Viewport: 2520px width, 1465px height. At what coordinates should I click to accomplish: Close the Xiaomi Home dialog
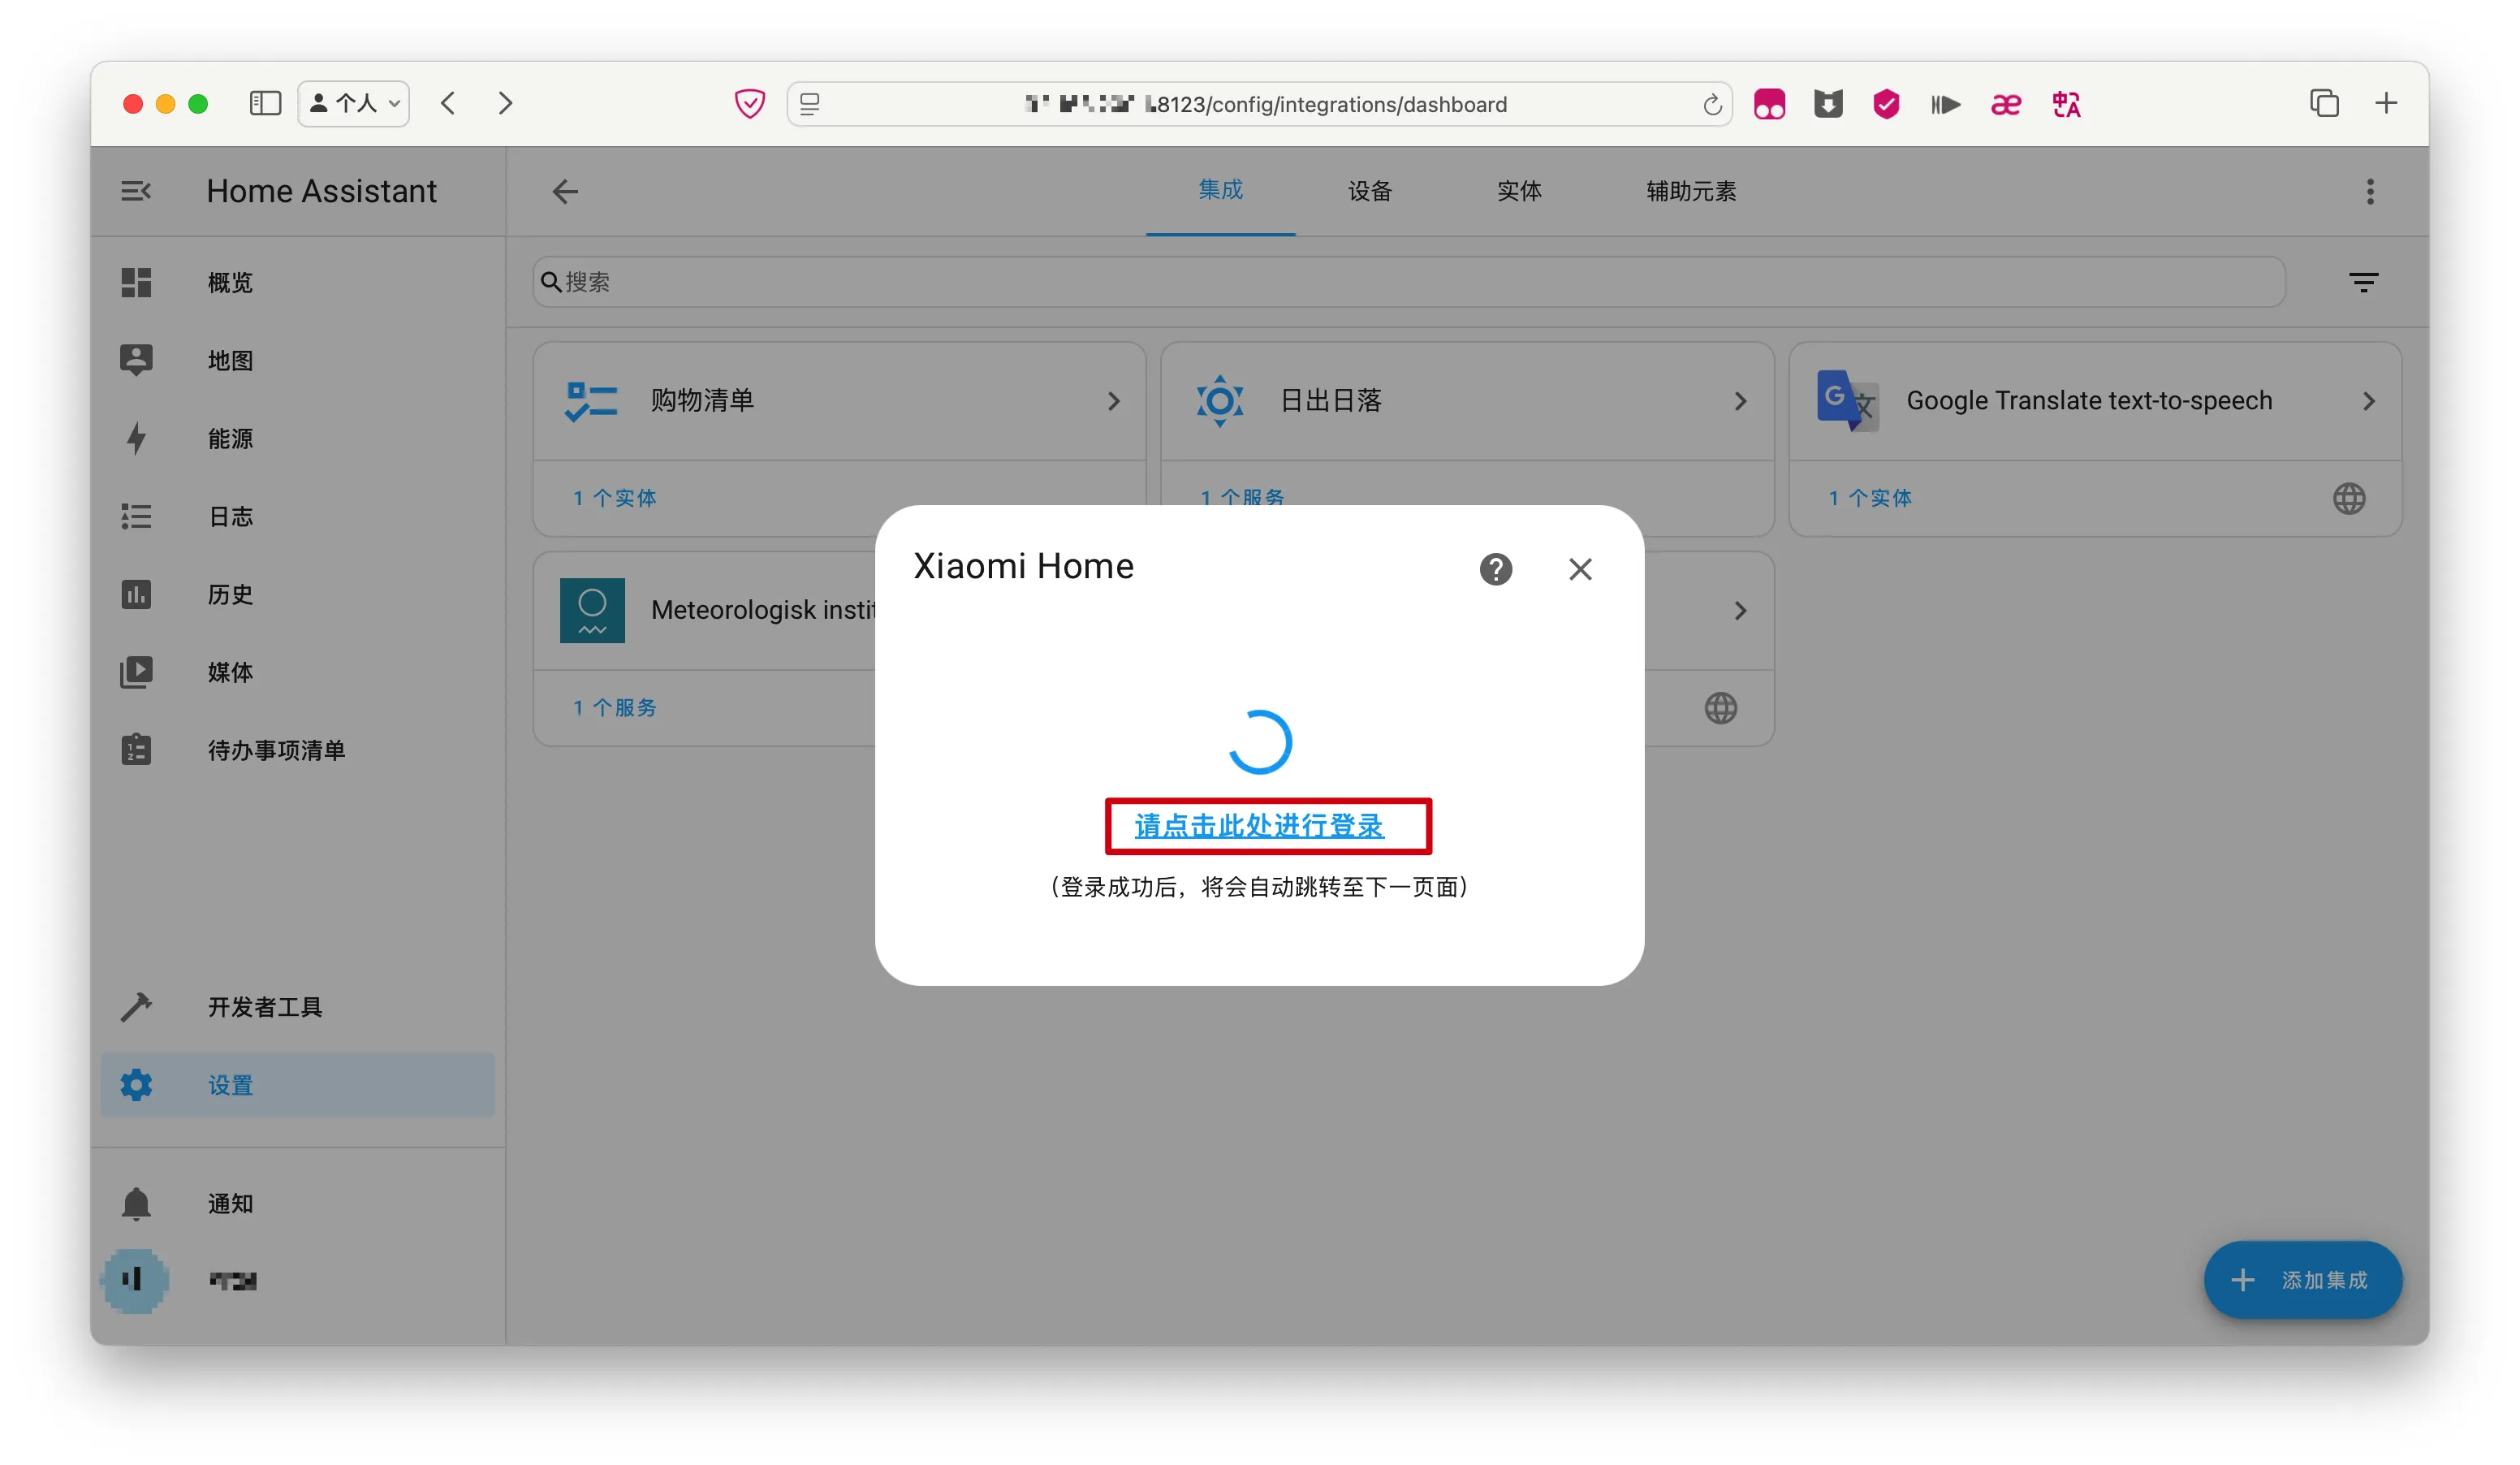coord(1580,569)
